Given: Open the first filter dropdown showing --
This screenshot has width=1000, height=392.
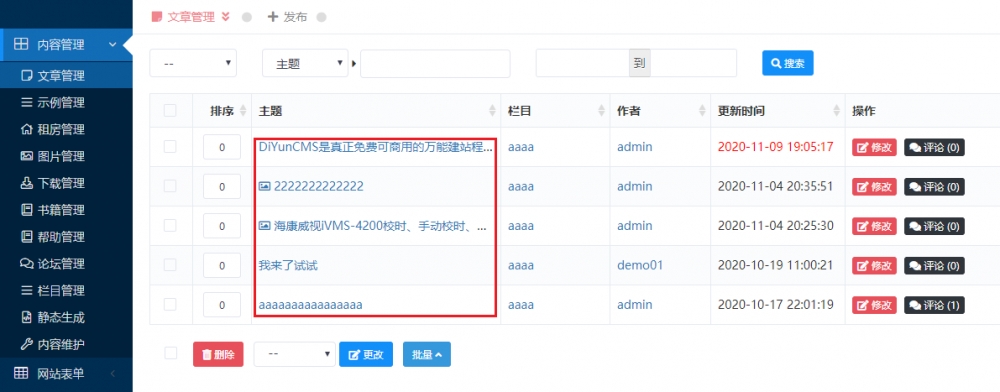Looking at the screenshot, I should coord(193,63).
